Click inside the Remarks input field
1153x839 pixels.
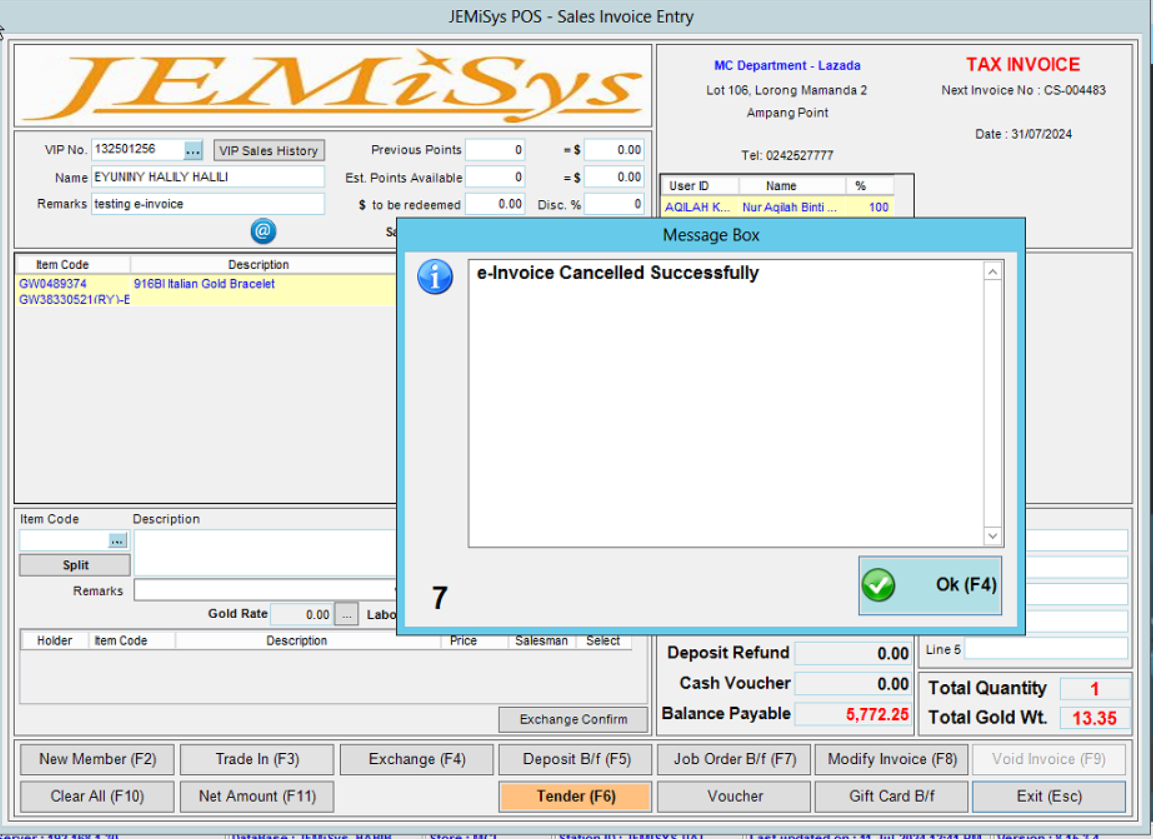coord(207,203)
